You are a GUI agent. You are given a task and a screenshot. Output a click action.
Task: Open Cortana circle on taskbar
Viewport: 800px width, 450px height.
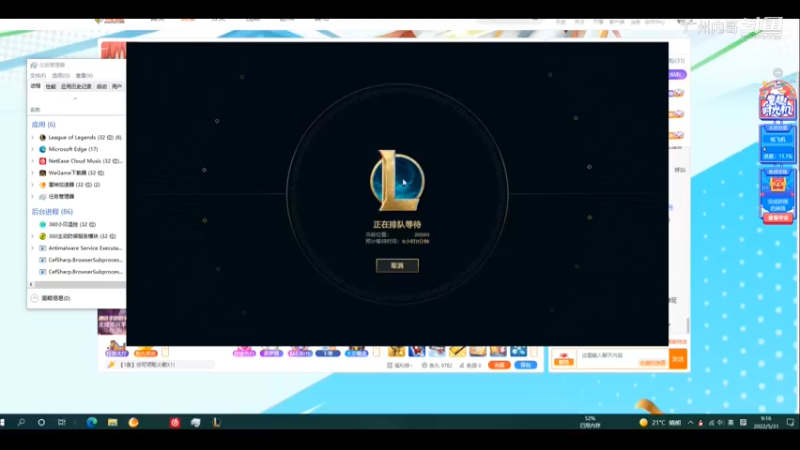(x=41, y=422)
